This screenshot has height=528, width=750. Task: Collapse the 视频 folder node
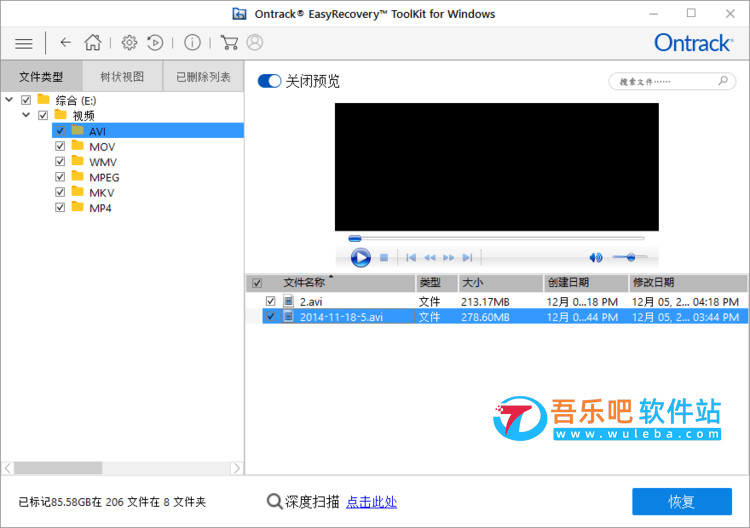coord(27,115)
